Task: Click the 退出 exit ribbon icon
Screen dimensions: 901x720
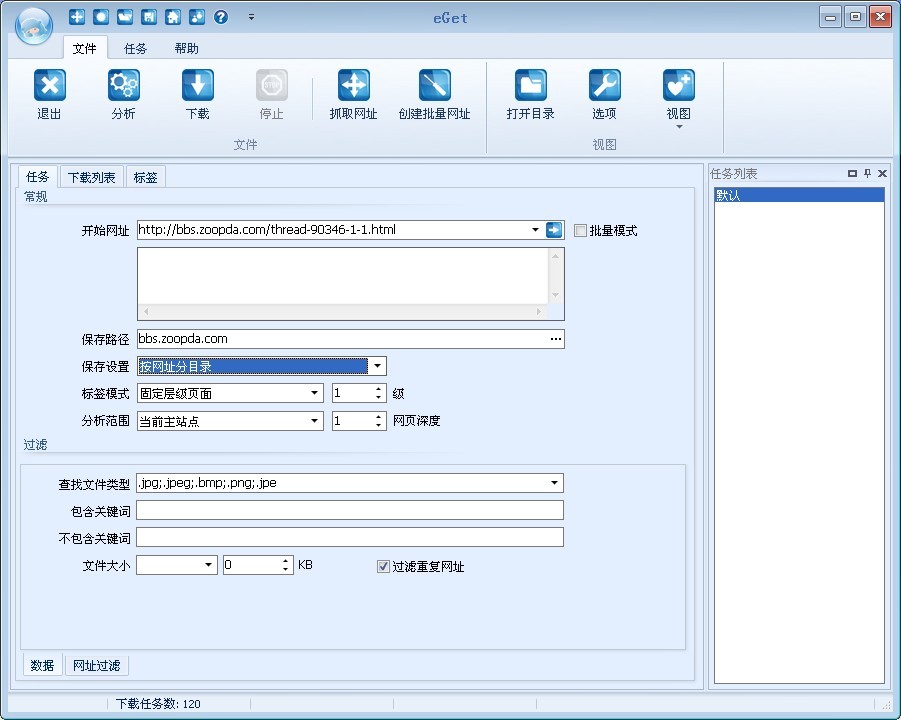Action: 49,85
